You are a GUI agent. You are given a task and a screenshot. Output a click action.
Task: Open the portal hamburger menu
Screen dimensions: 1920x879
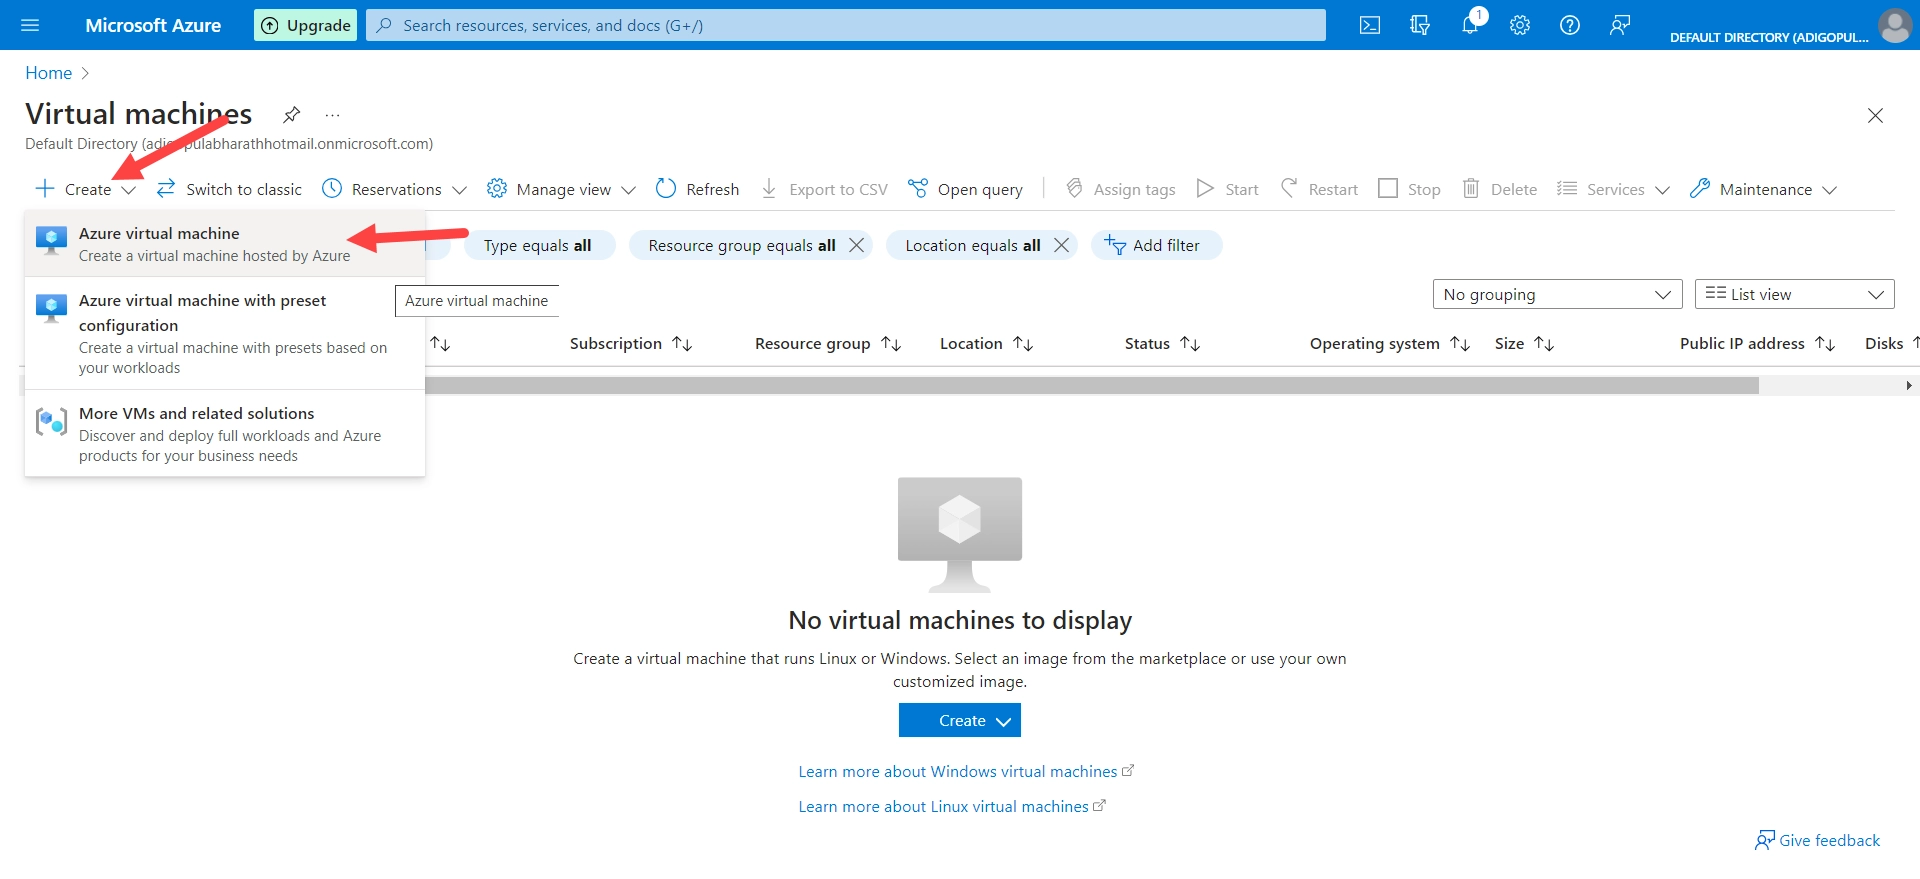30,25
